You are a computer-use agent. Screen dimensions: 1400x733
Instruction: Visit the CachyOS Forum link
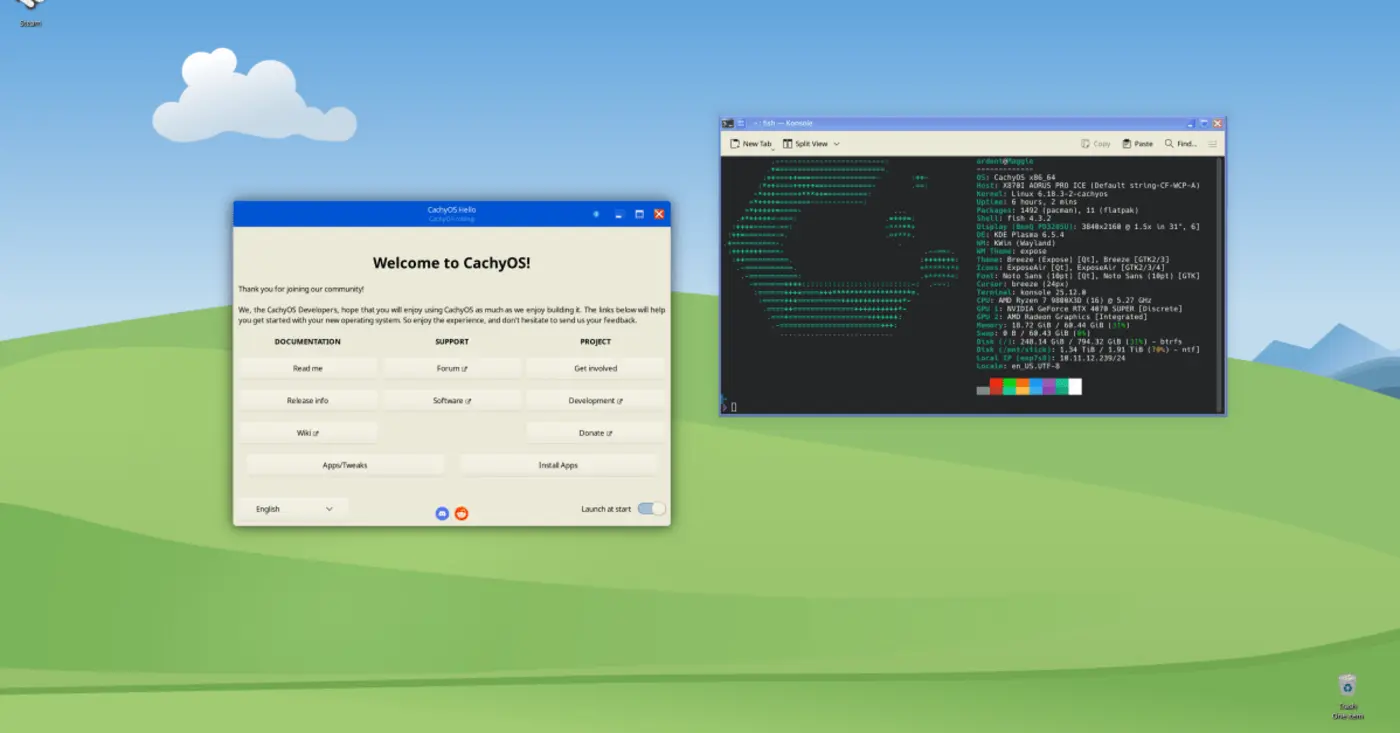[x=452, y=368]
